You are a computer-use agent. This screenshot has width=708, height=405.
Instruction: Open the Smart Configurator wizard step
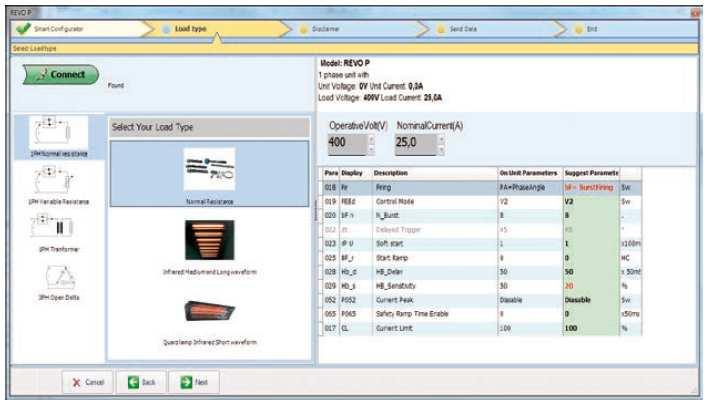[x=79, y=29]
